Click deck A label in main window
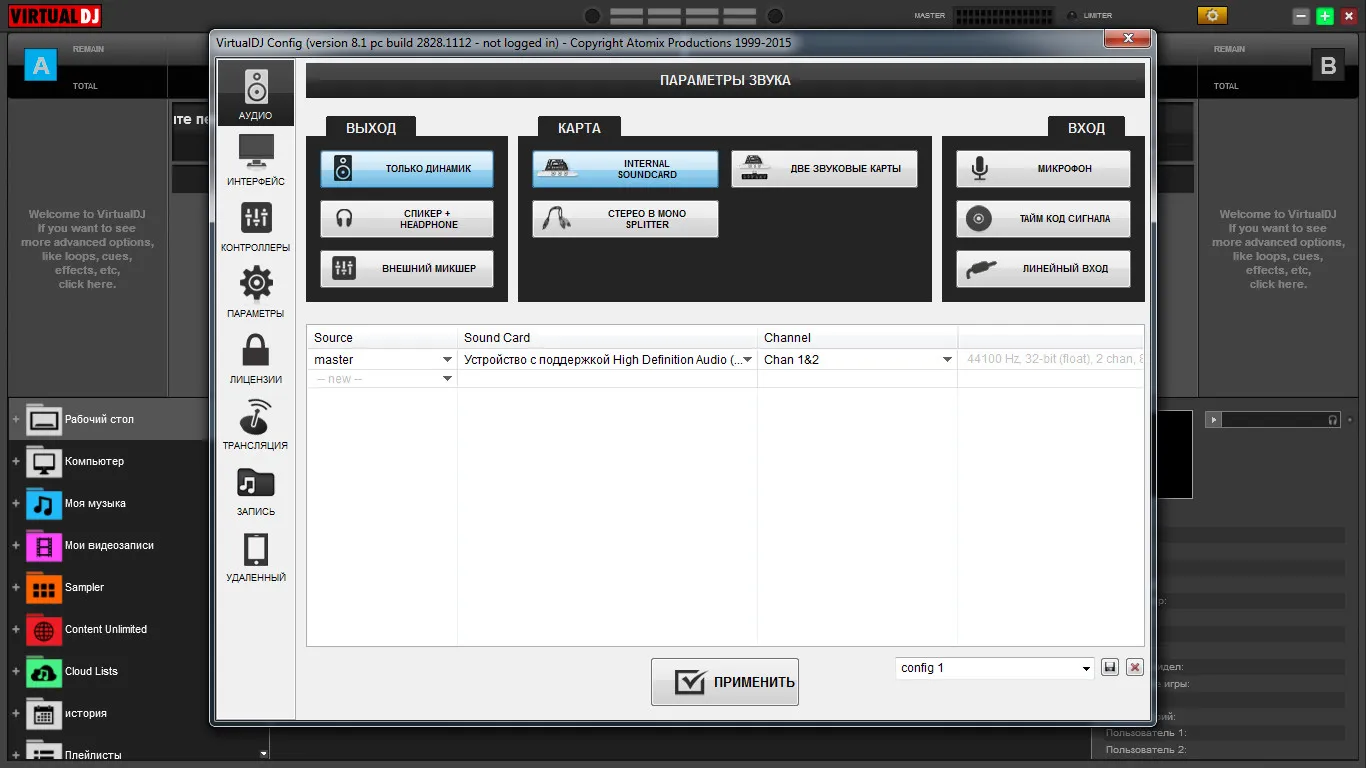Viewport: 1366px width, 768px height. (x=41, y=65)
